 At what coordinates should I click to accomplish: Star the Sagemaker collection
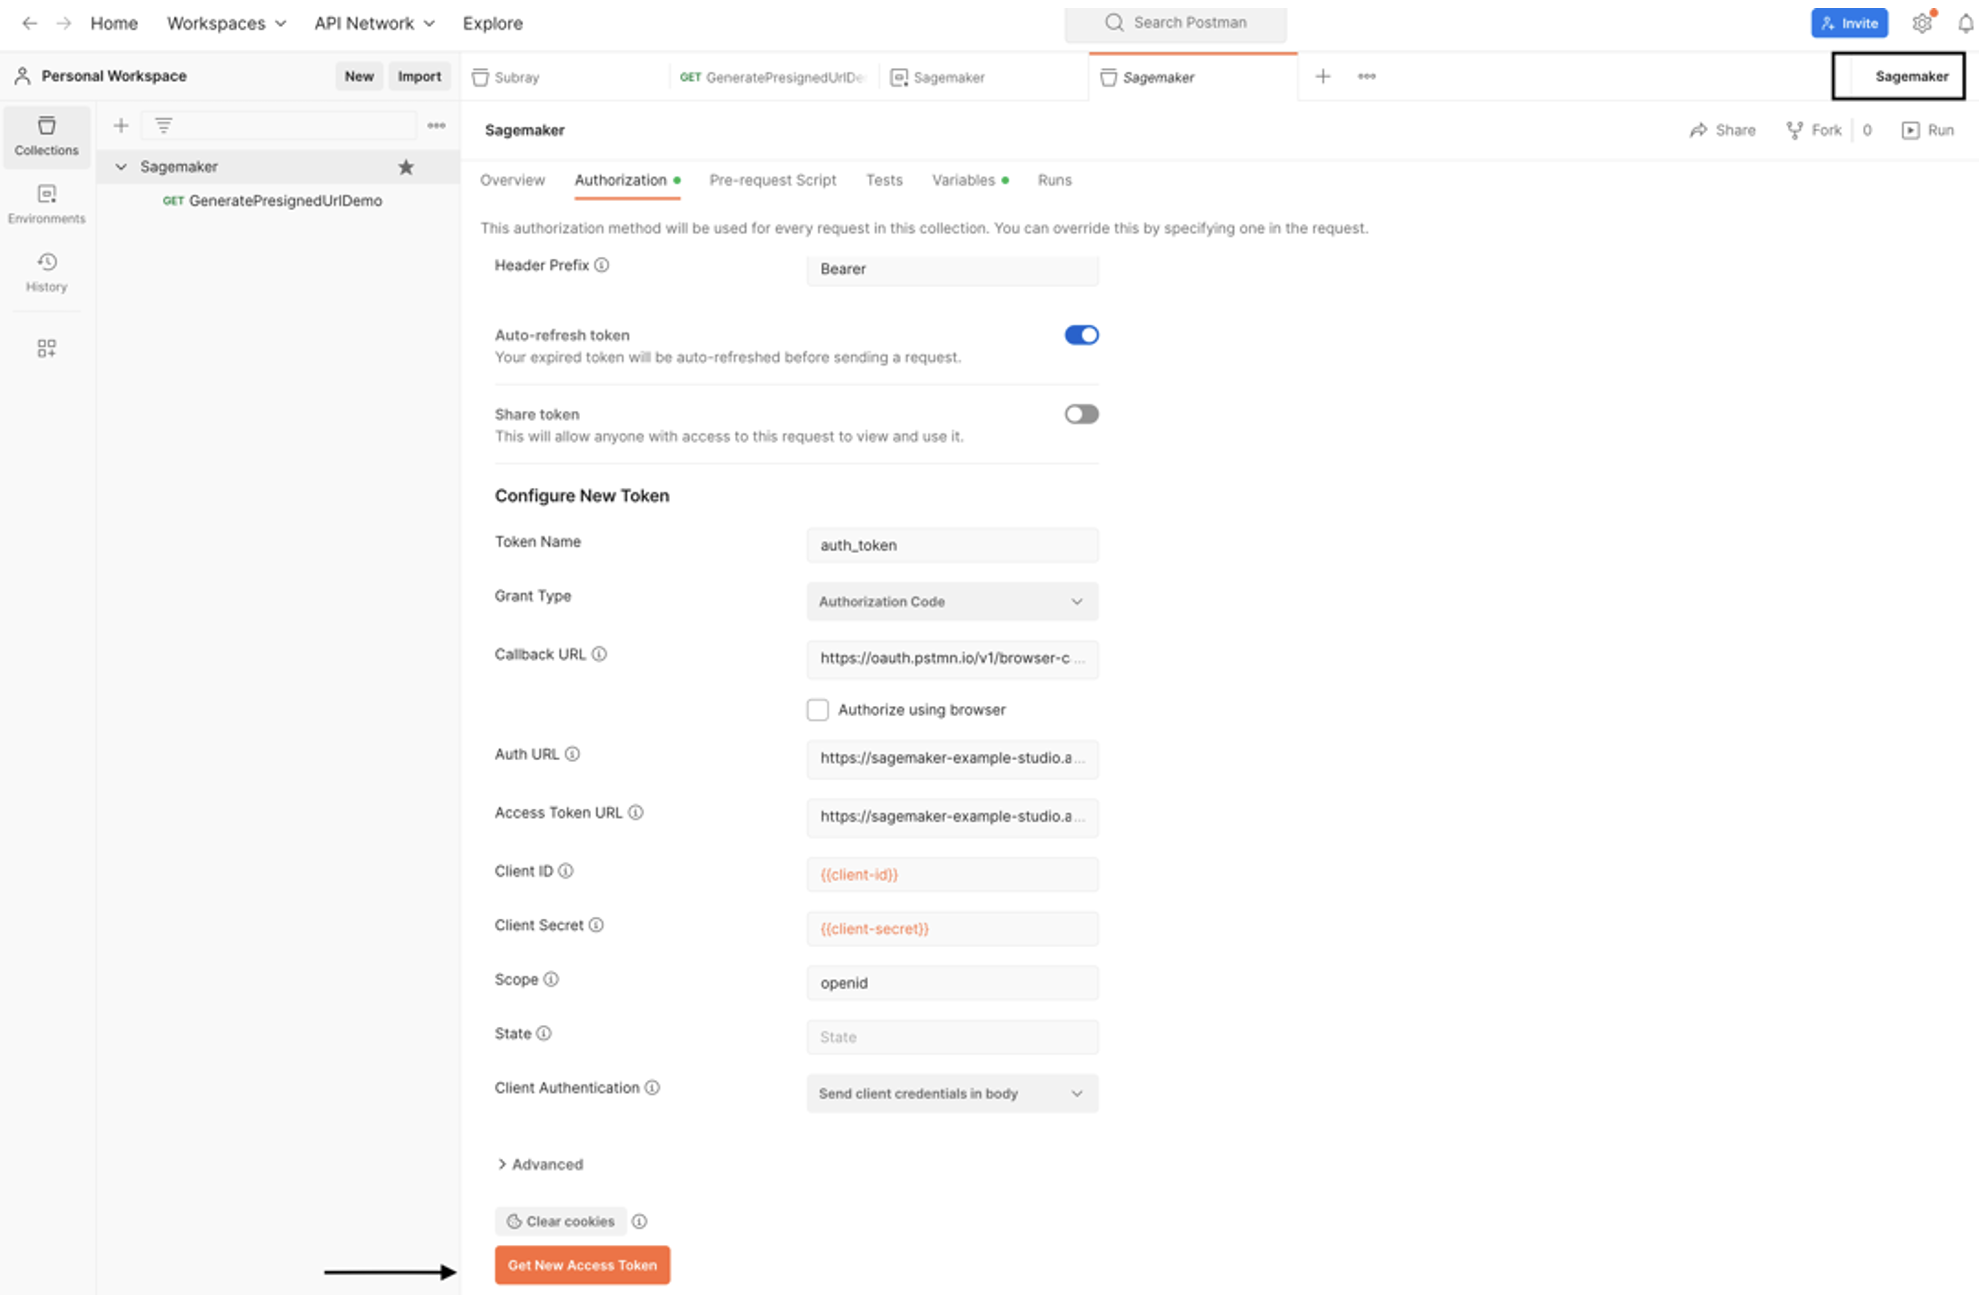coord(406,167)
